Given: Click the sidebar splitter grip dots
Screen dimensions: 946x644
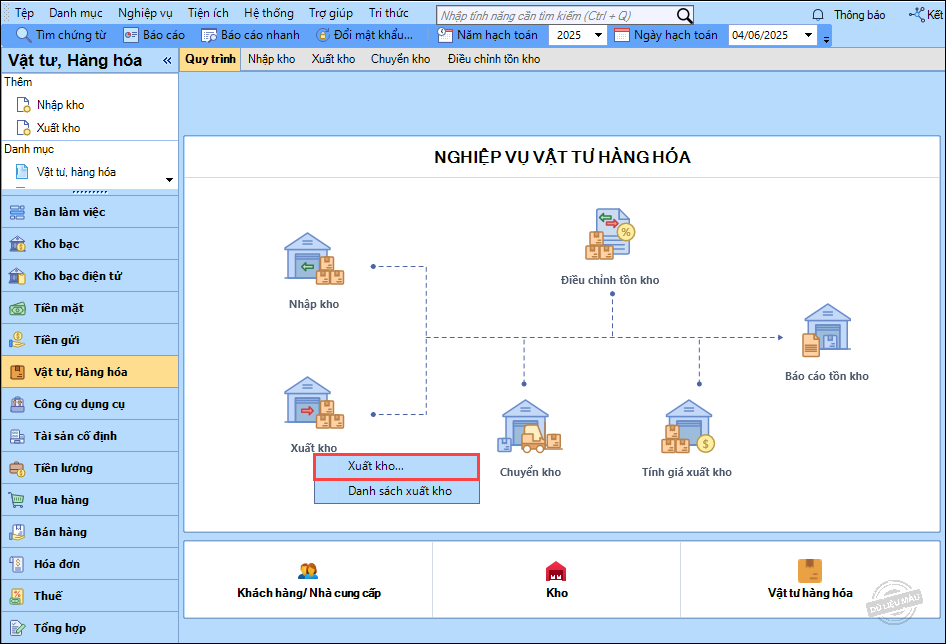Looking at the screenshot, I should click(x=90, y=193).
